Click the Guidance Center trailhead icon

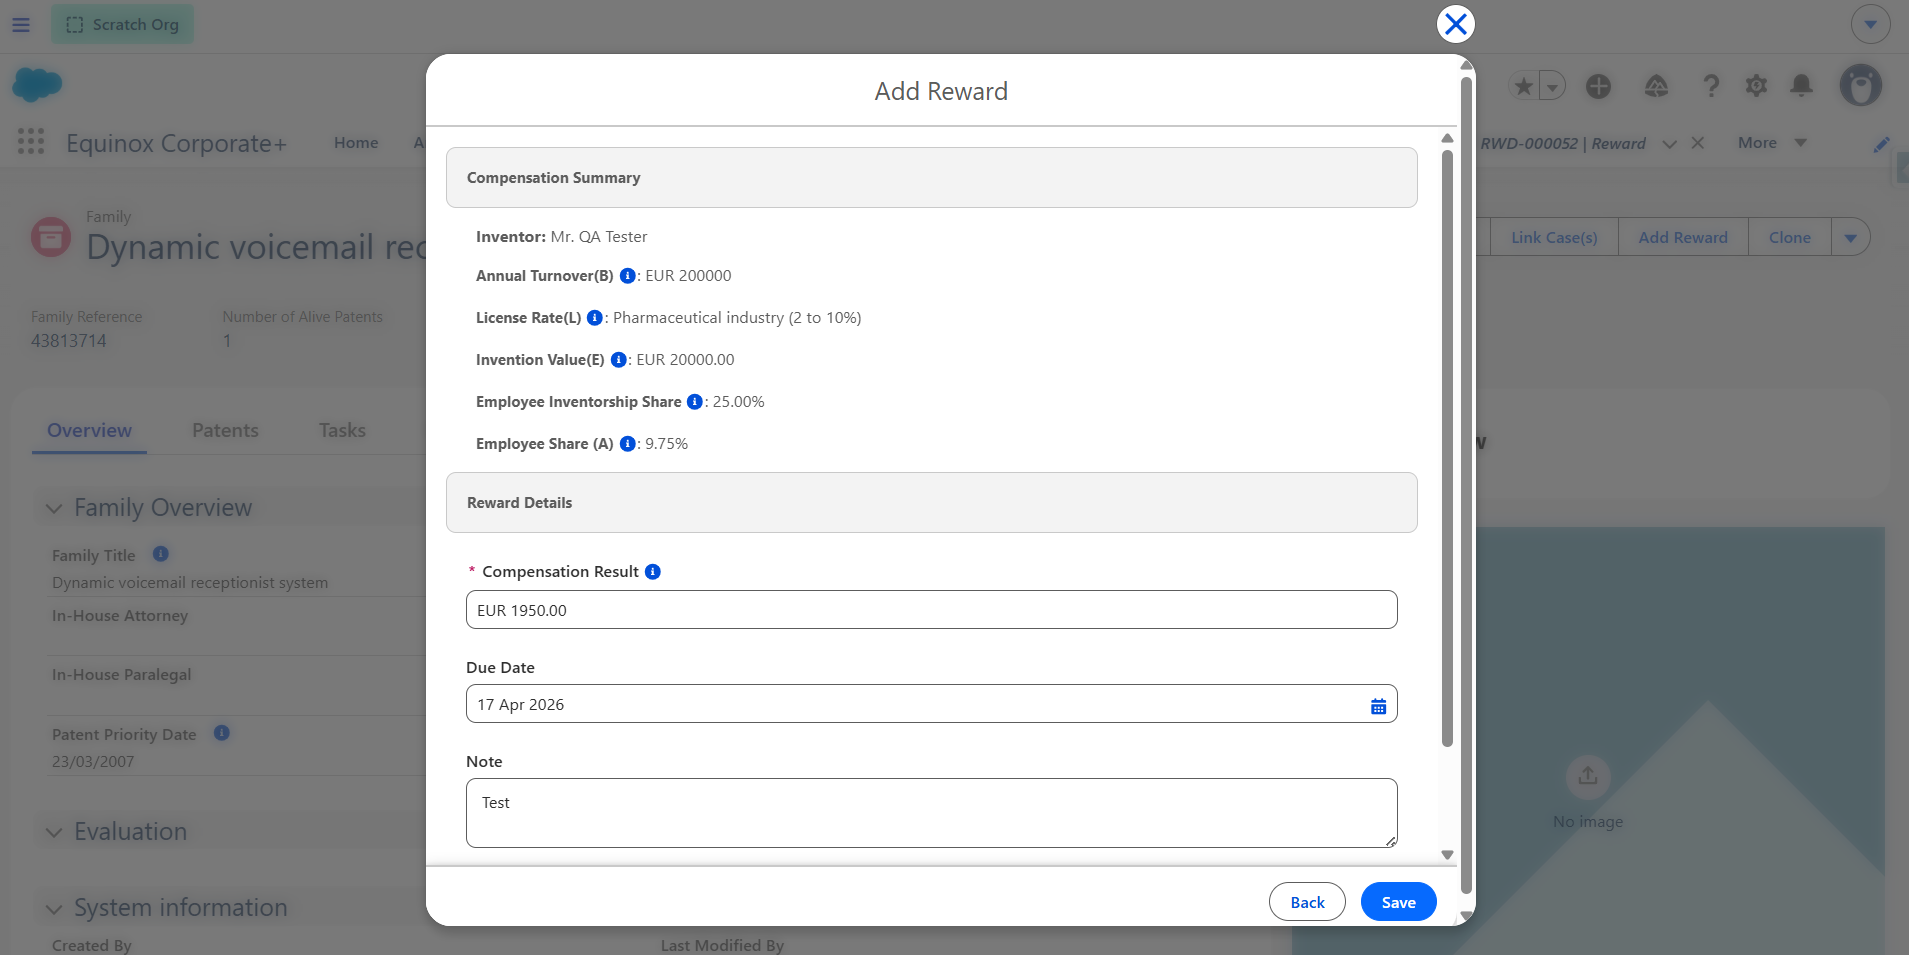(1656, 87)
